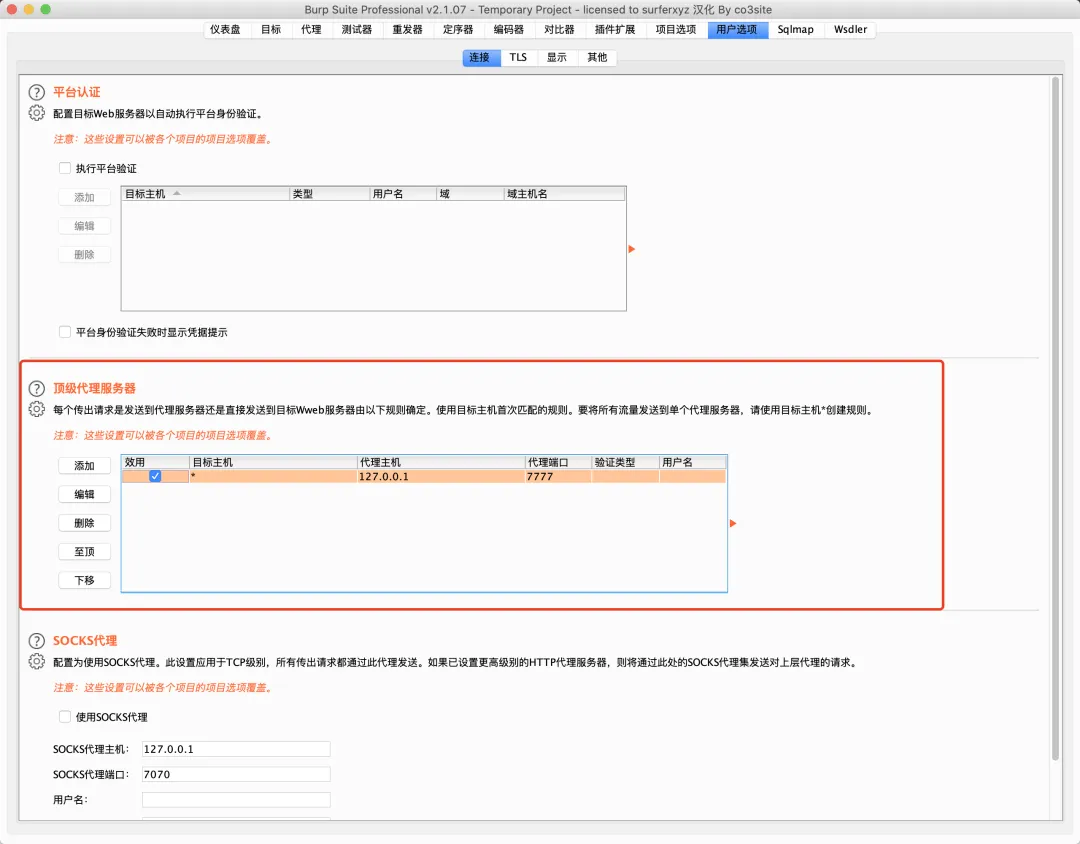
Task: Click orange arrow beside upstream proxy table
Action: [x=733, y=524]
